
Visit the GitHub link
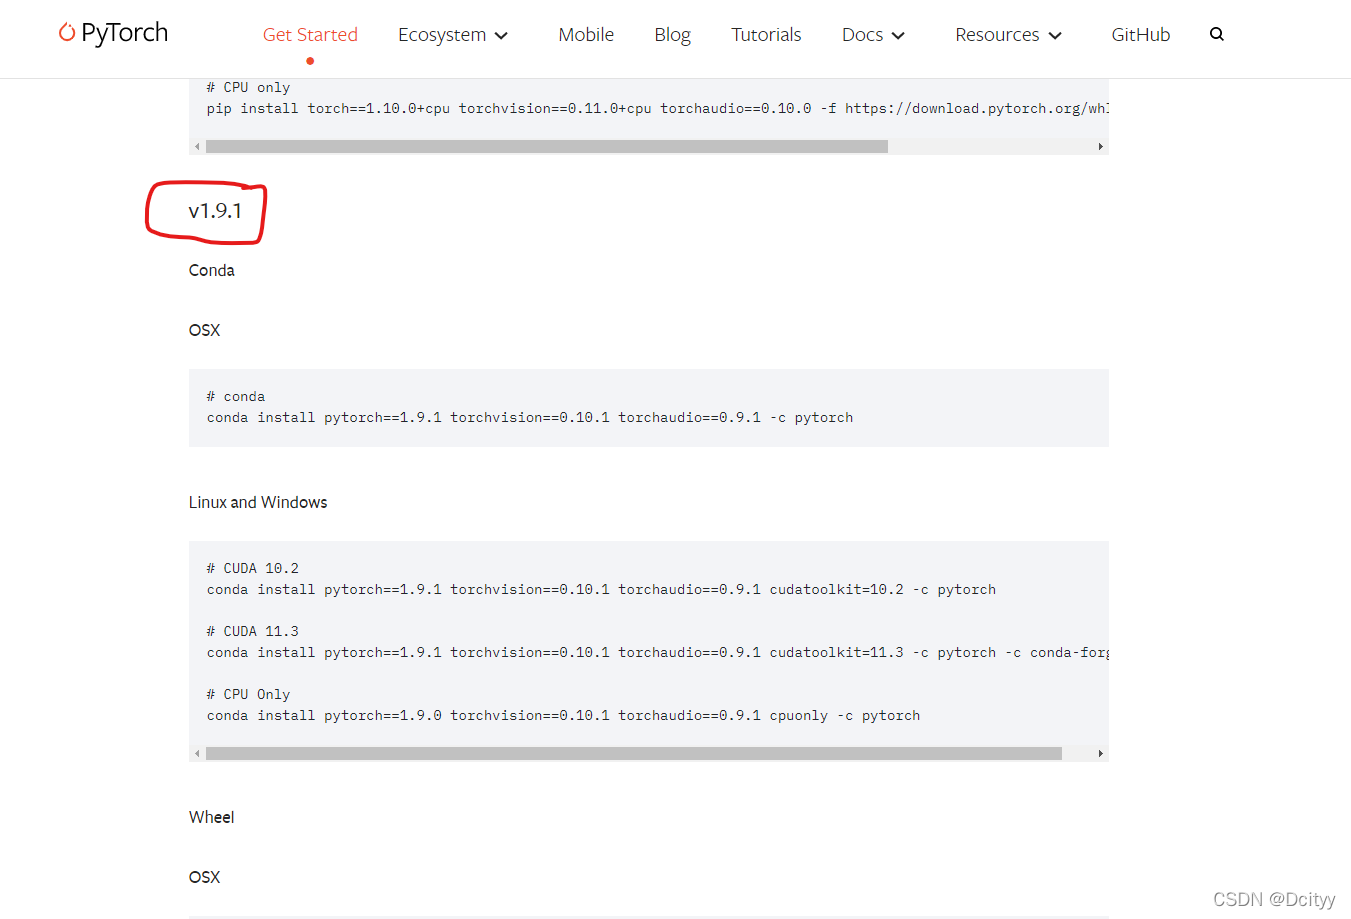[1140, 34]
